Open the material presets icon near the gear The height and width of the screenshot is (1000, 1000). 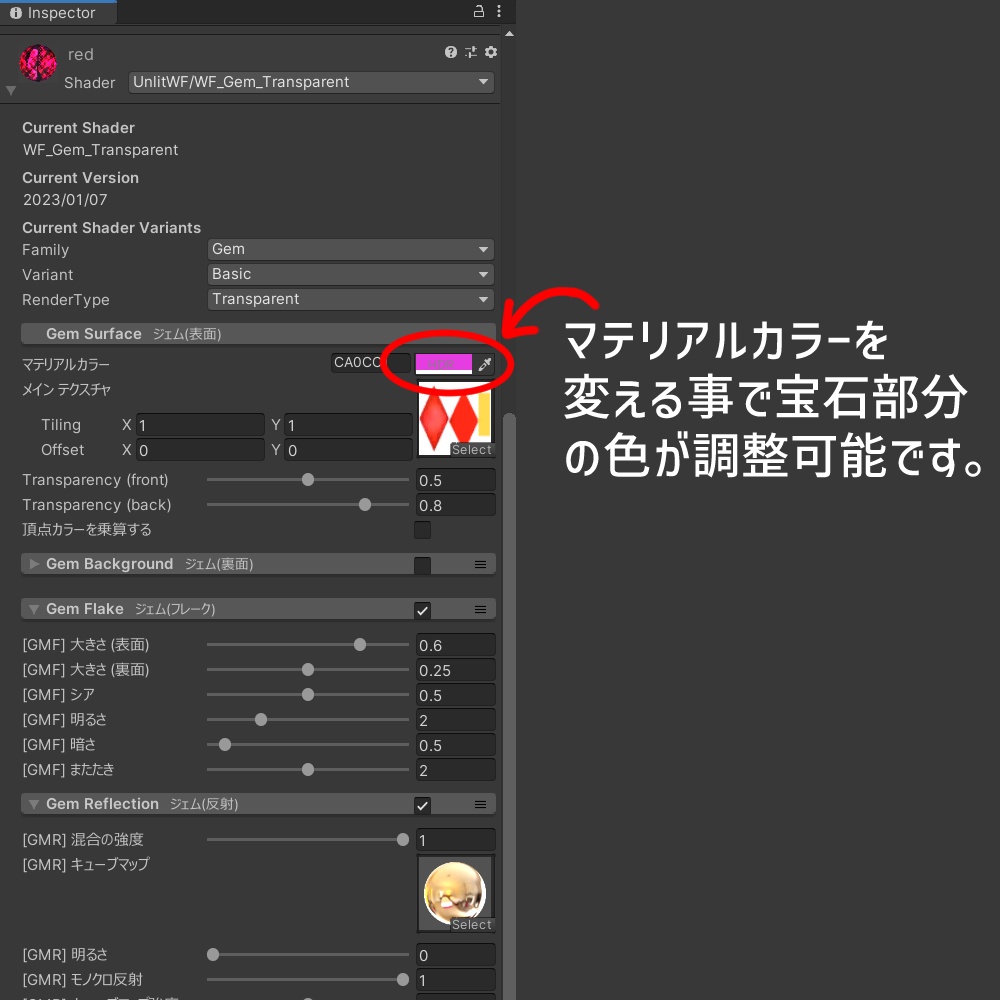click(x=471, y=52)
